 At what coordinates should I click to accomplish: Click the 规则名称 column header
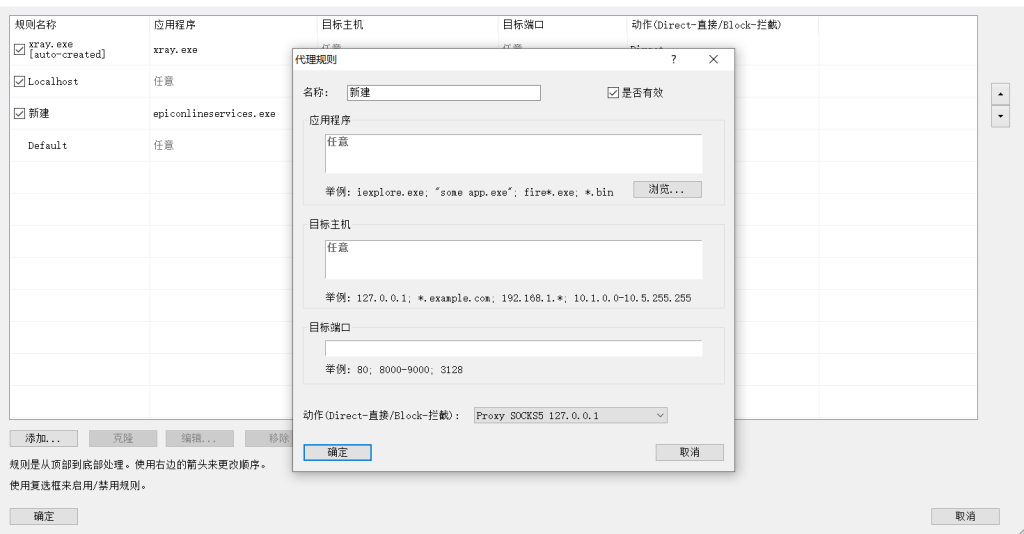(x=79, y=25)
